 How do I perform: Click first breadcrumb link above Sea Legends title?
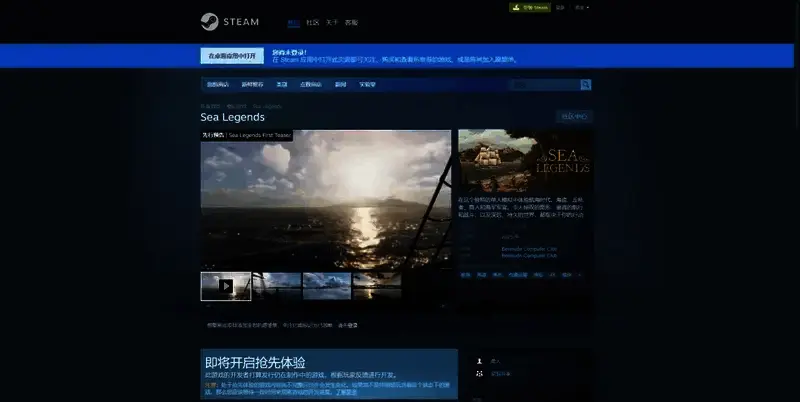[210, 107]
